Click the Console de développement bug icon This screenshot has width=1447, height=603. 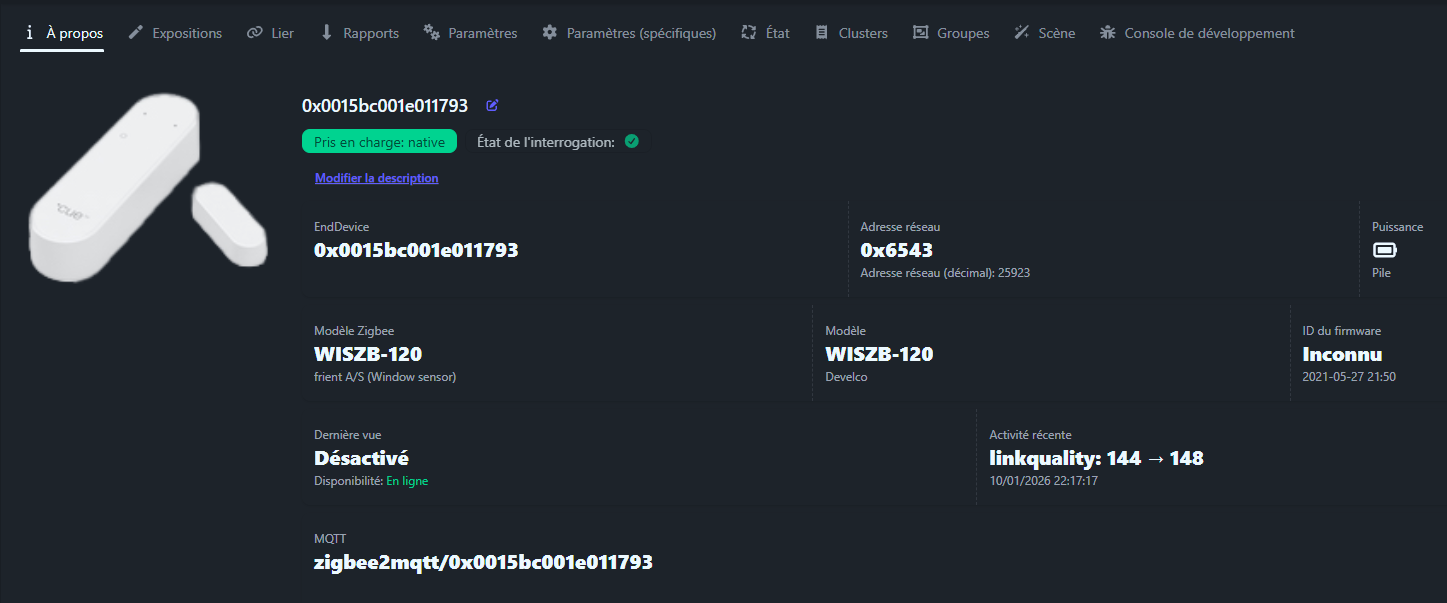(1107, 33)
